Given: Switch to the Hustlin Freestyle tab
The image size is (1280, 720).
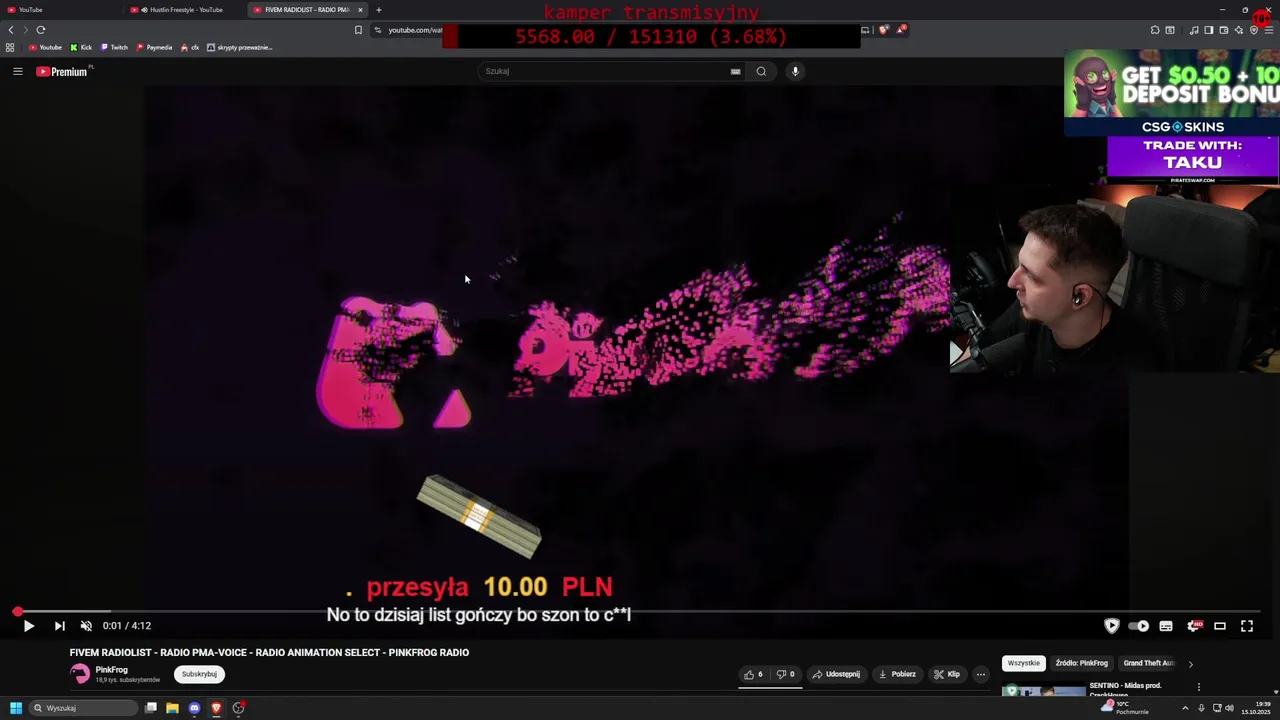Looking at the screenshot, I should [185, 10].
